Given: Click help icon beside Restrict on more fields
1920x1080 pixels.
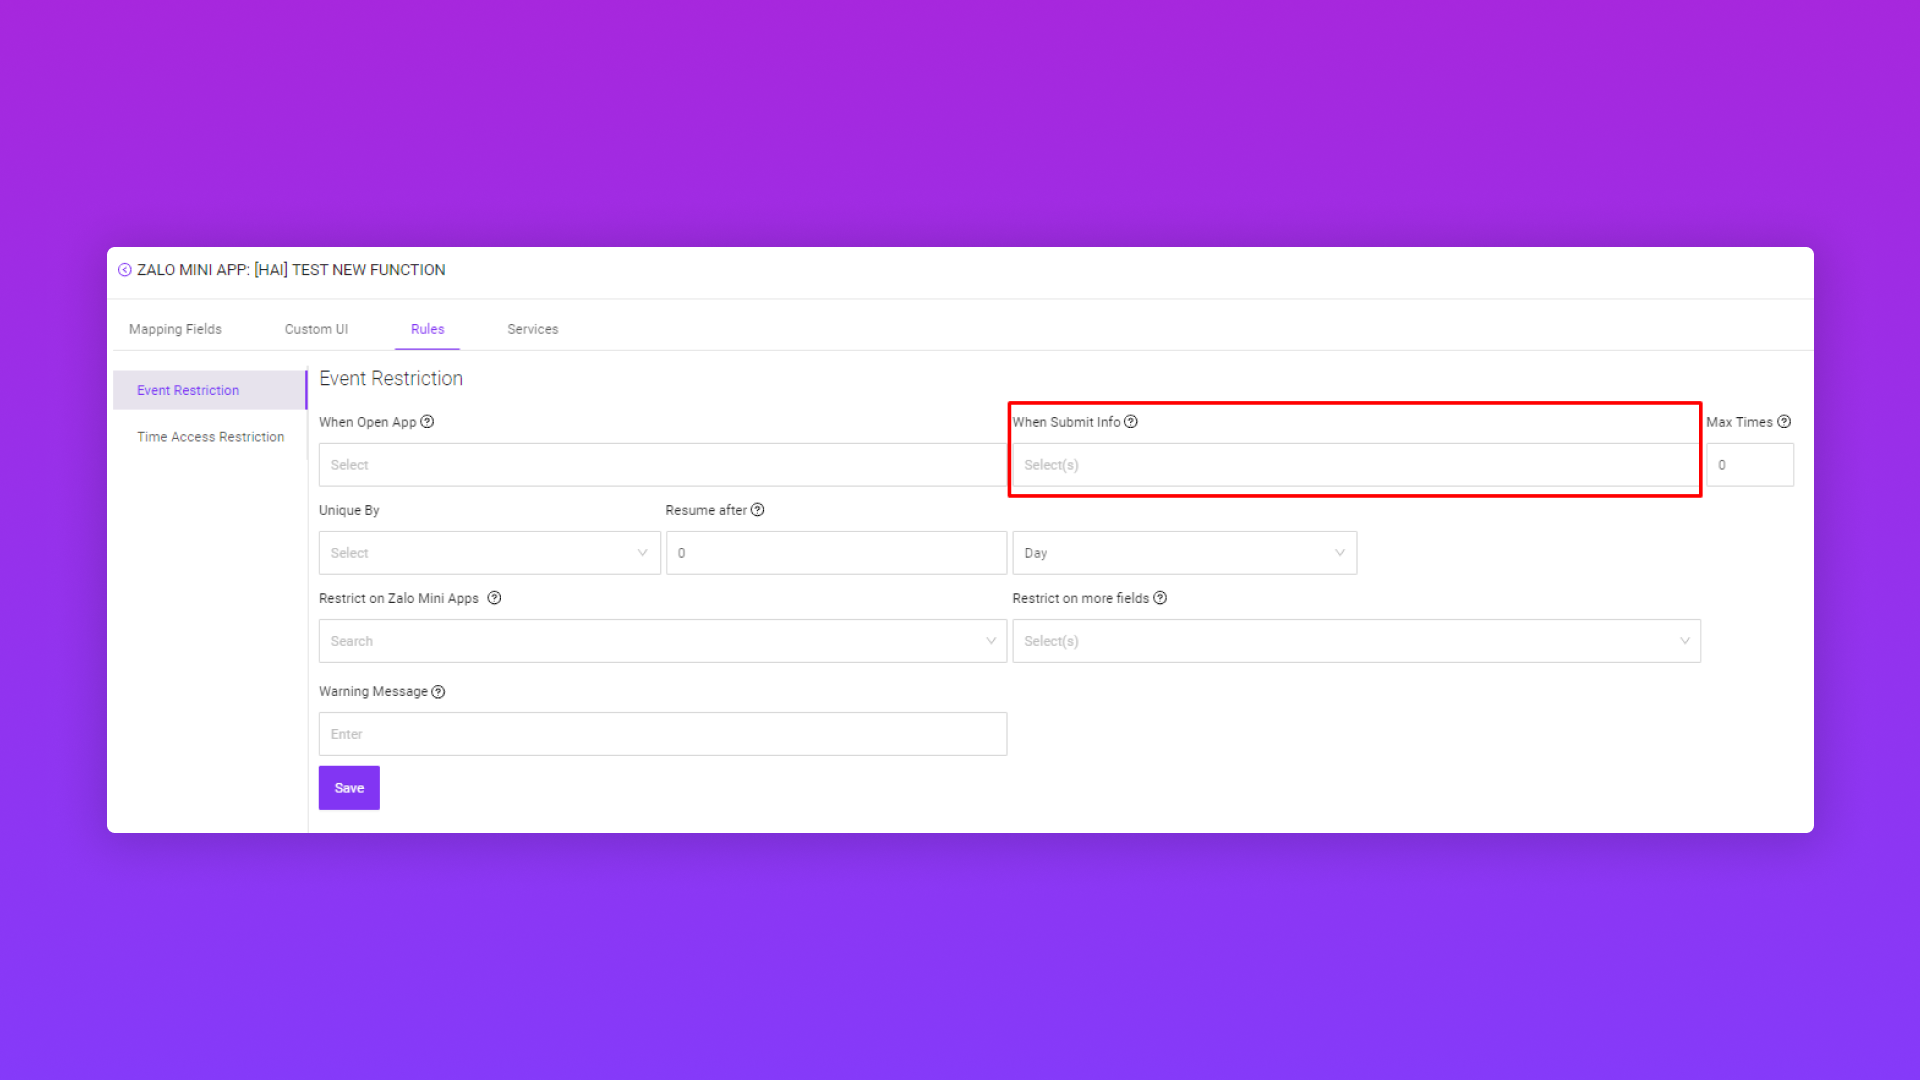Looking at the screenshot, I should click(1160, 598).
